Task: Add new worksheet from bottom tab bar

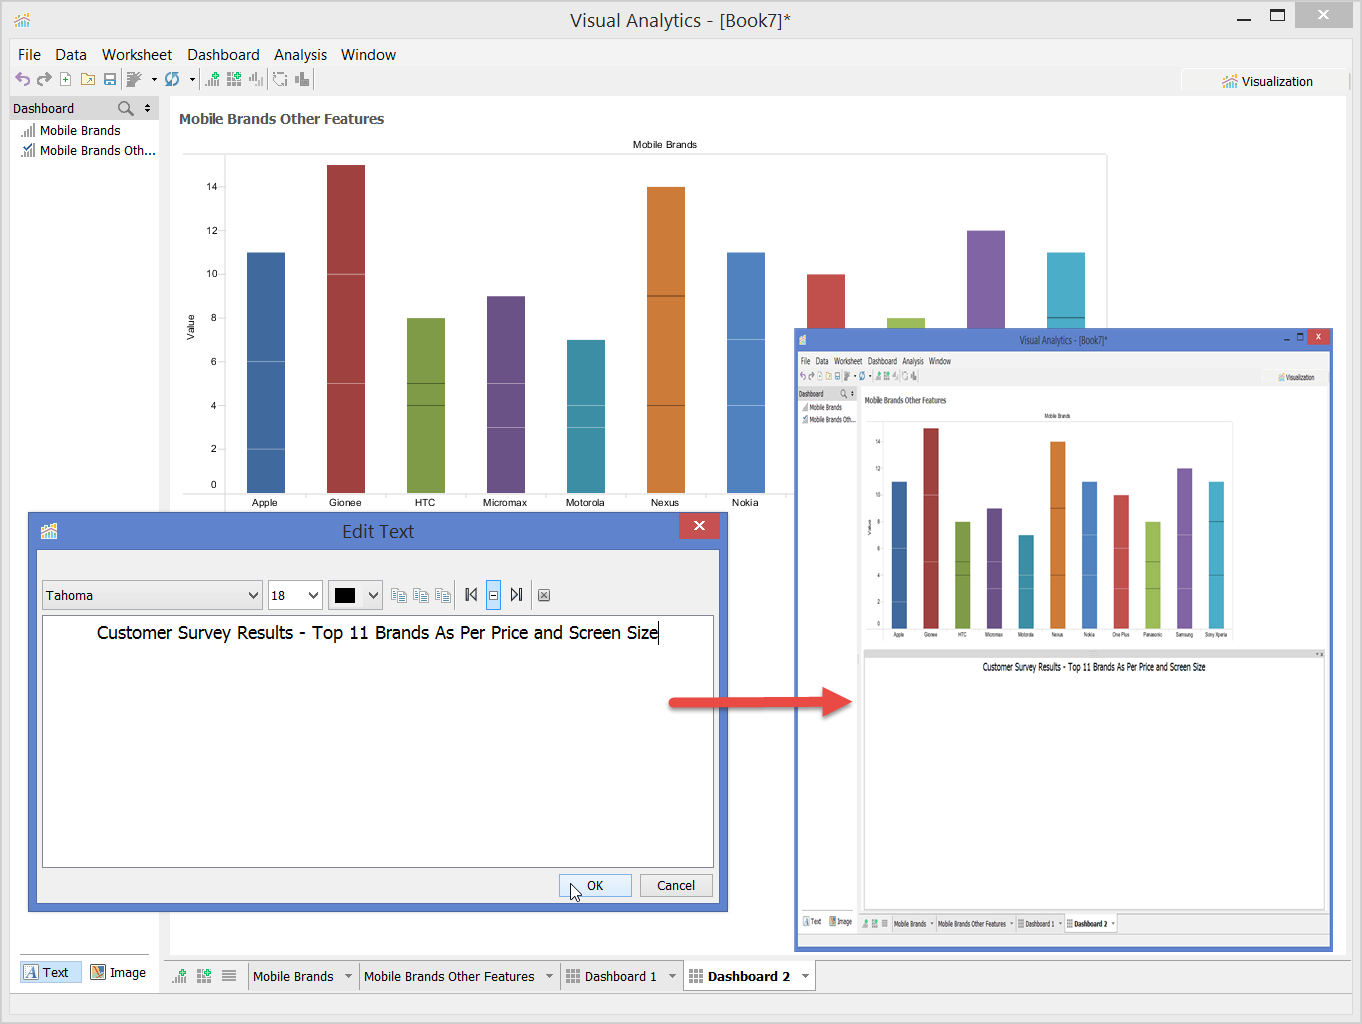Action: coord(180,976)
